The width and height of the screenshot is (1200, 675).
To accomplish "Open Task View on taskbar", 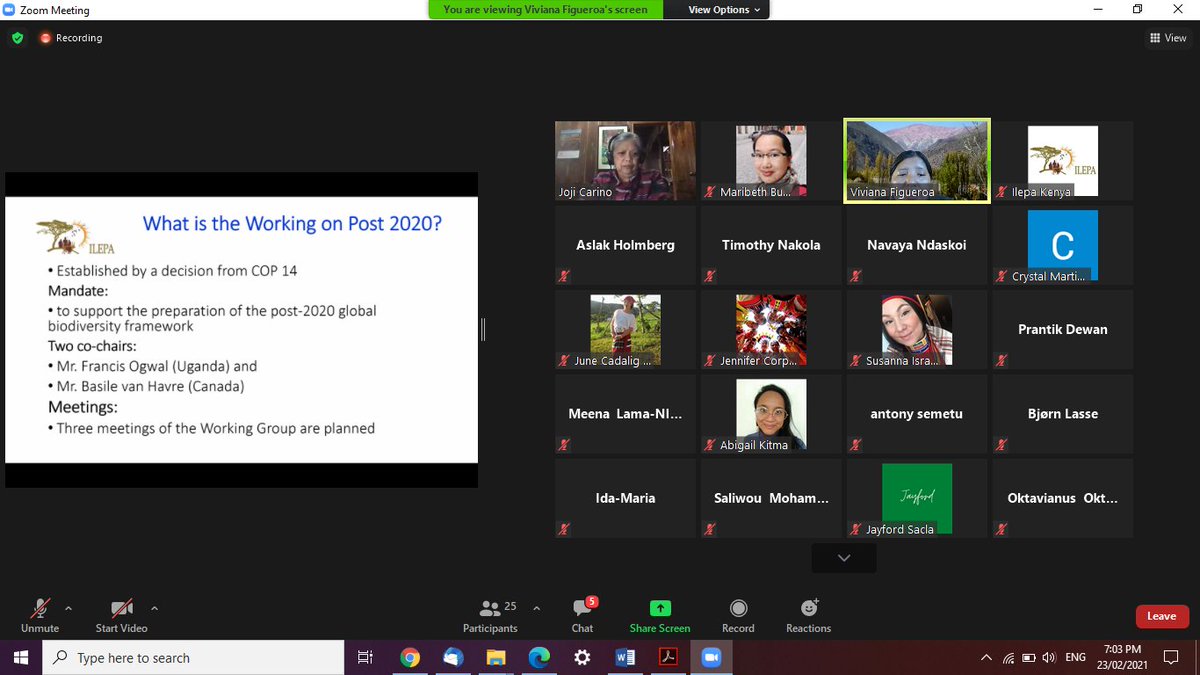I will [365, 657].
